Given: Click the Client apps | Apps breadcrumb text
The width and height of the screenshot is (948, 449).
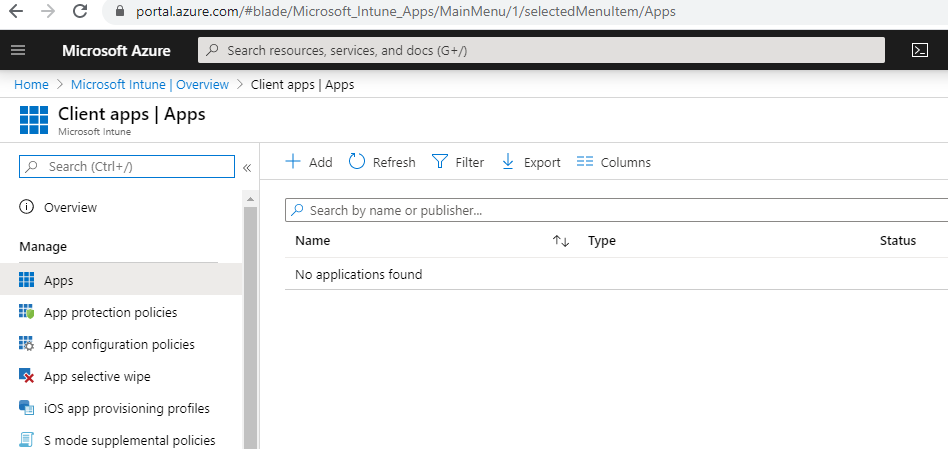Looking at the screenshot, I should (x=302, y=85).
